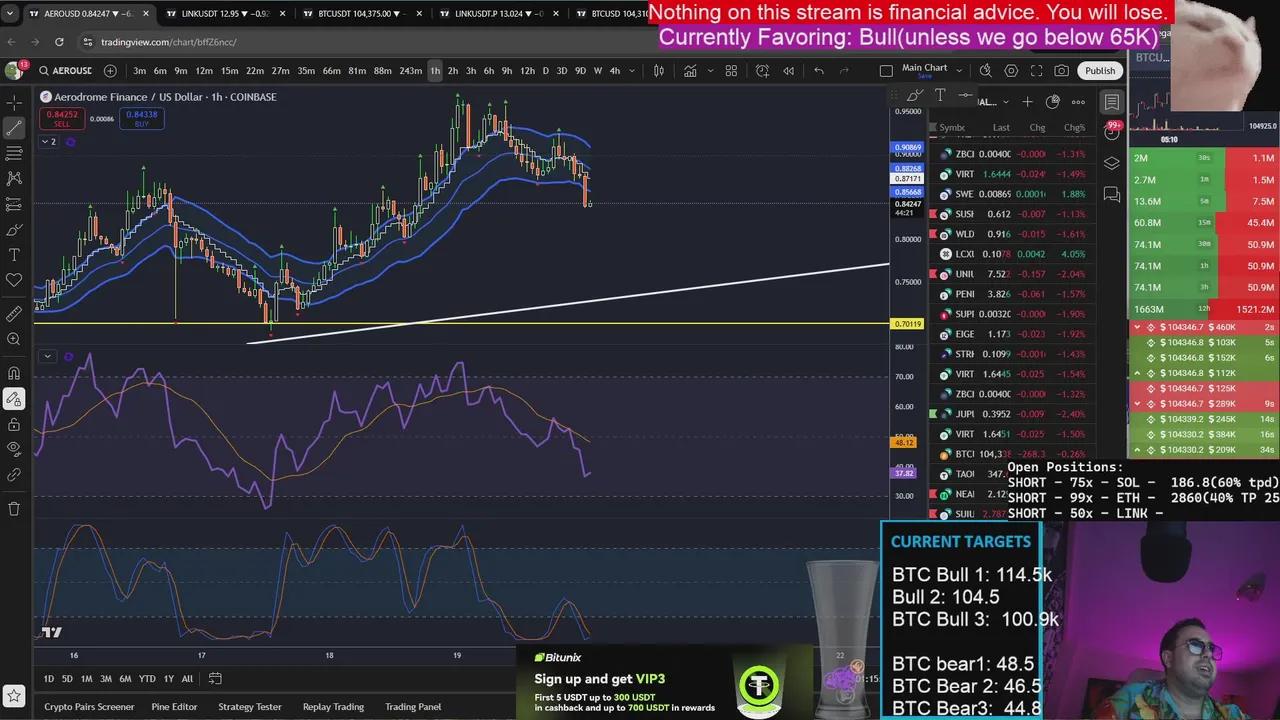The width and height of the screenshot is (1280, 720).
Task: Open the Trading Panel tab
Action: pos(413,706)
